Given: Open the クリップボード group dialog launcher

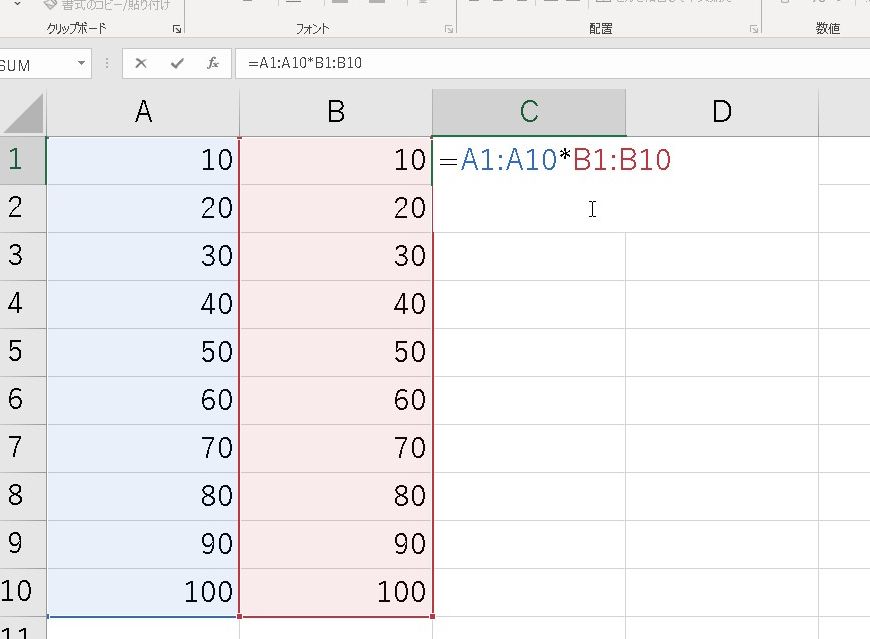Looking at the screenshot, I should (177, 30).
